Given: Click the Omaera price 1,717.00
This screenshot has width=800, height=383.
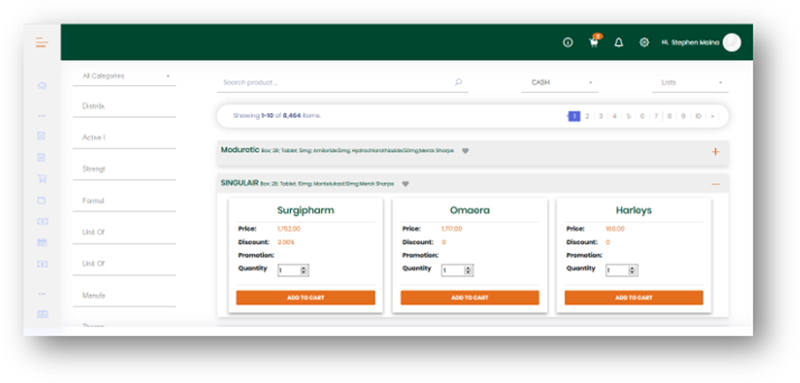Looking at the screenshot, I should click(452, 229).
